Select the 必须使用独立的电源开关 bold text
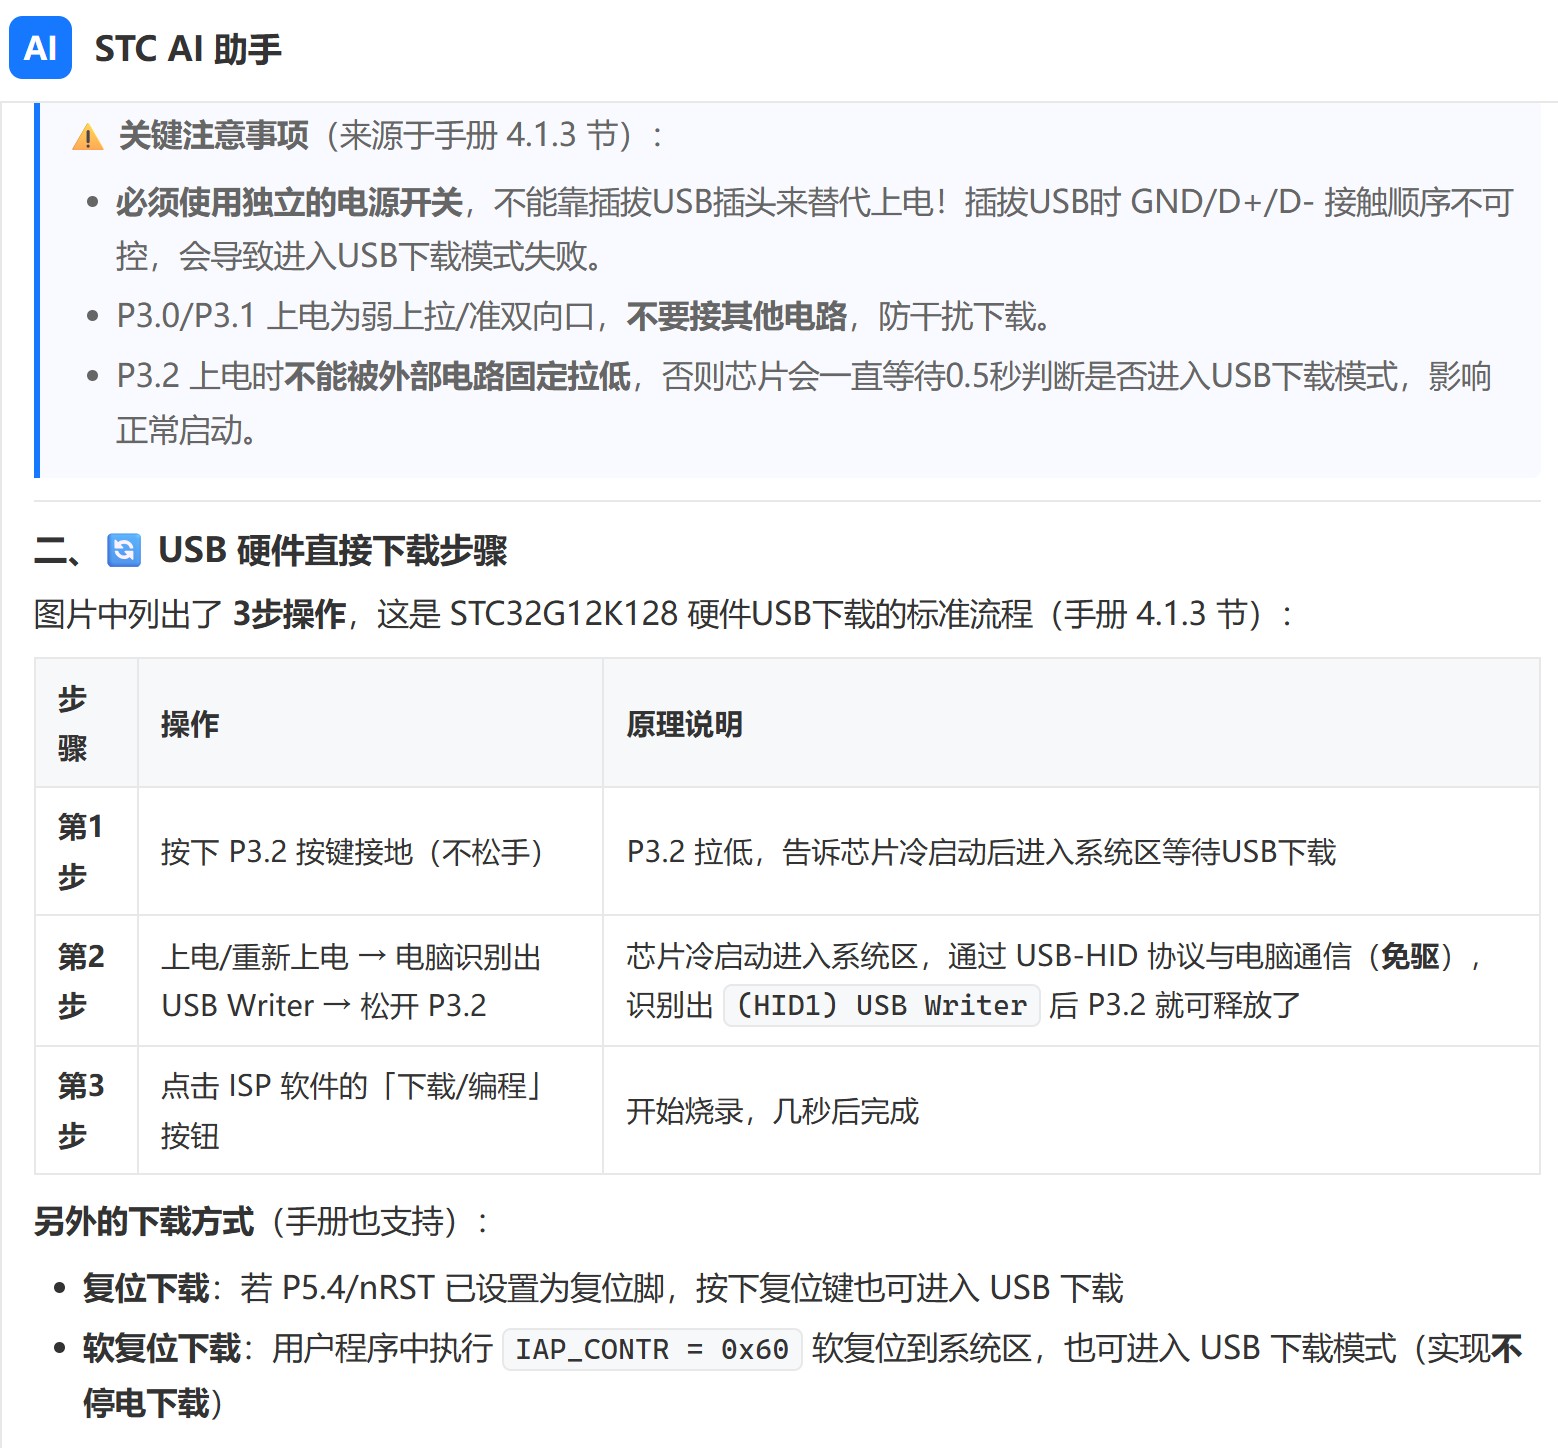This screenshot has height=1448, width=1558. click(289, 203)
